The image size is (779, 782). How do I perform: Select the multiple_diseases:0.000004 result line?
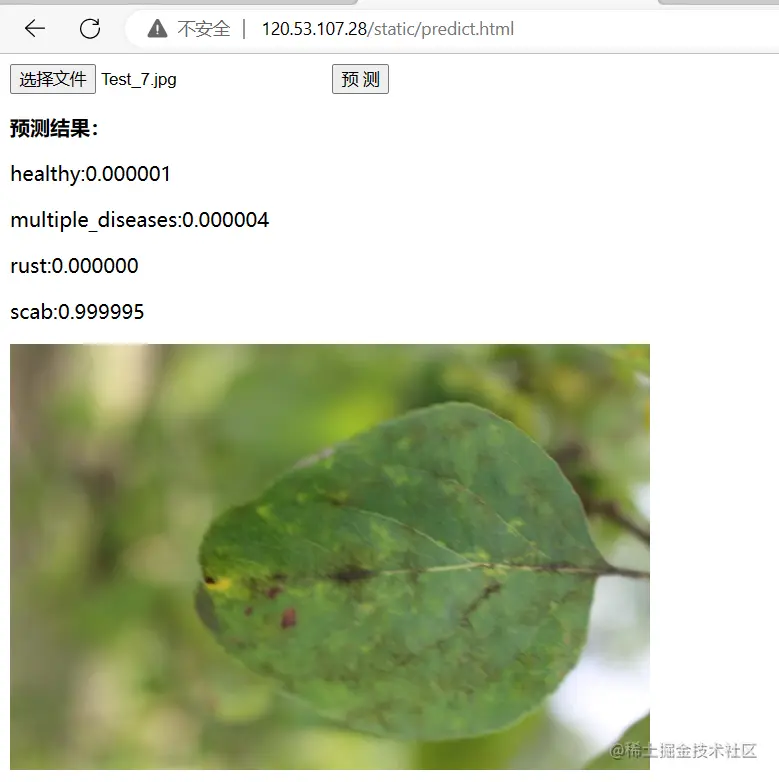140,220
